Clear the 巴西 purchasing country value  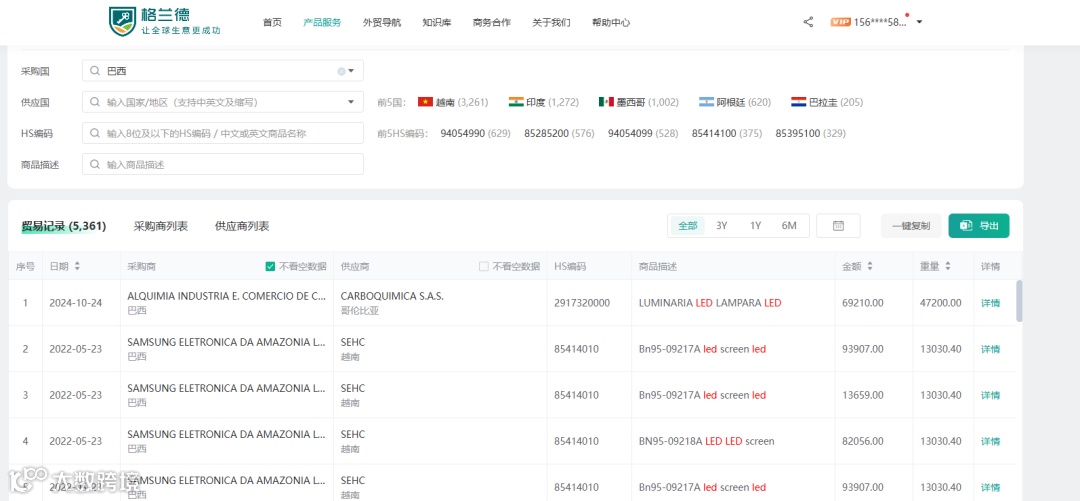tap(341, 71)
